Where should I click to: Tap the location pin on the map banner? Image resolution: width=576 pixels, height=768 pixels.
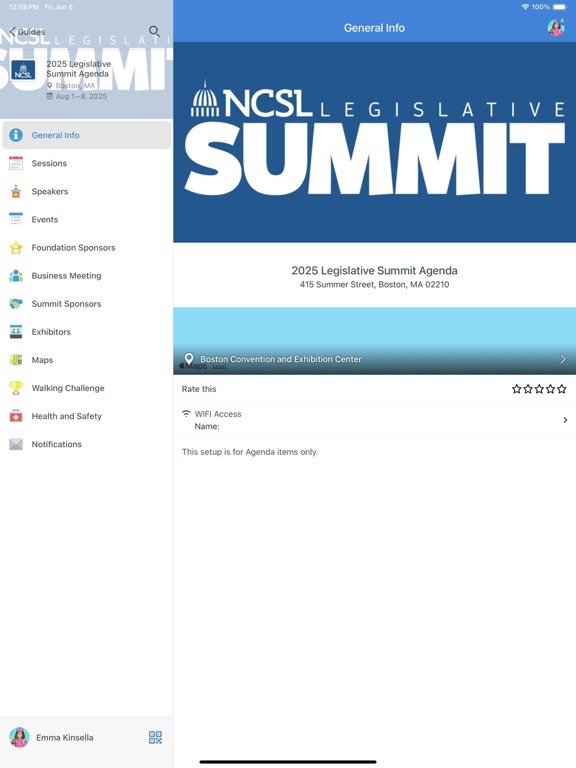[189, 359]
